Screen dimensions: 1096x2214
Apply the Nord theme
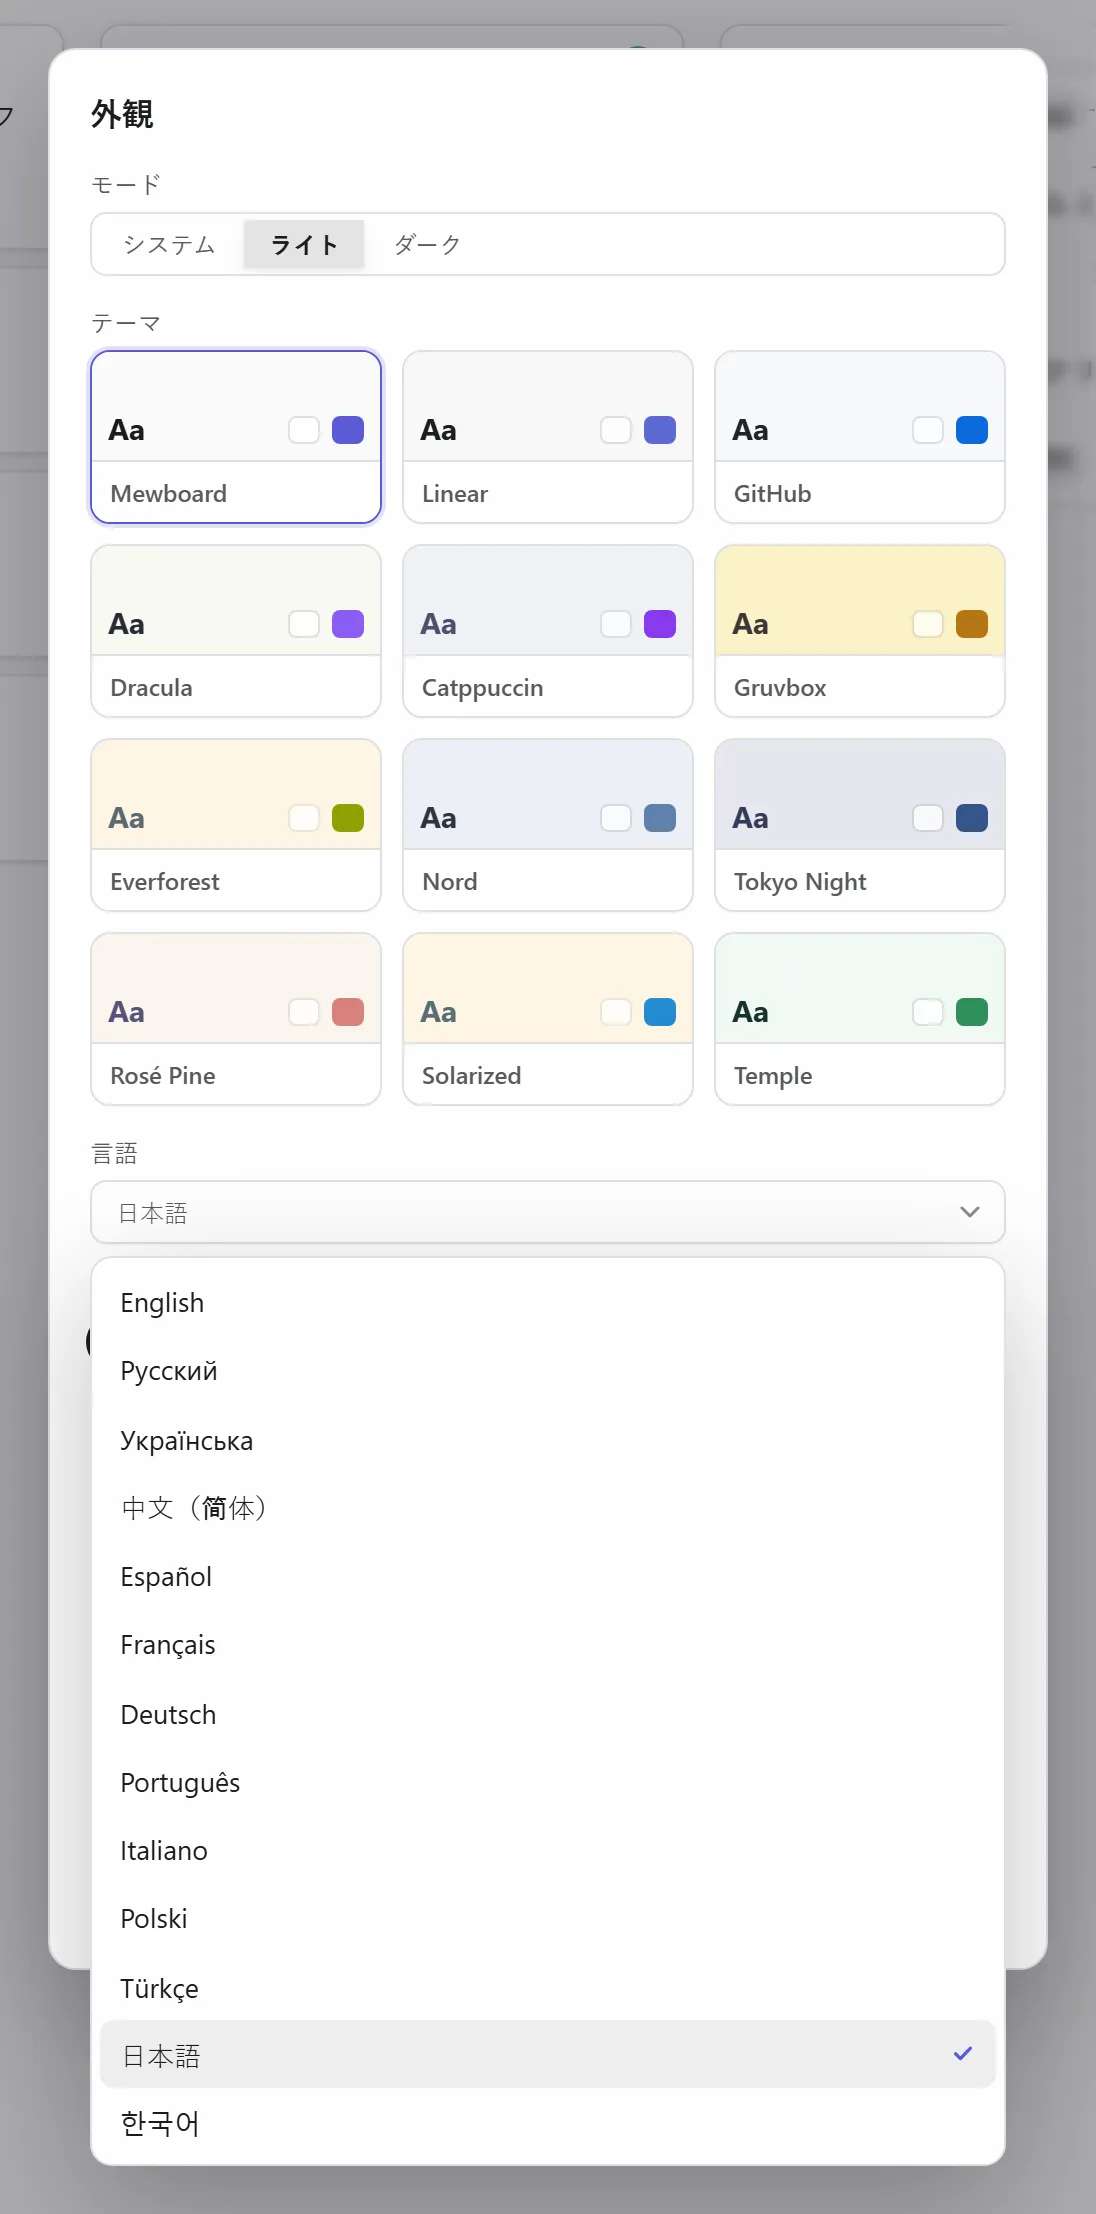tap(548, 825)
